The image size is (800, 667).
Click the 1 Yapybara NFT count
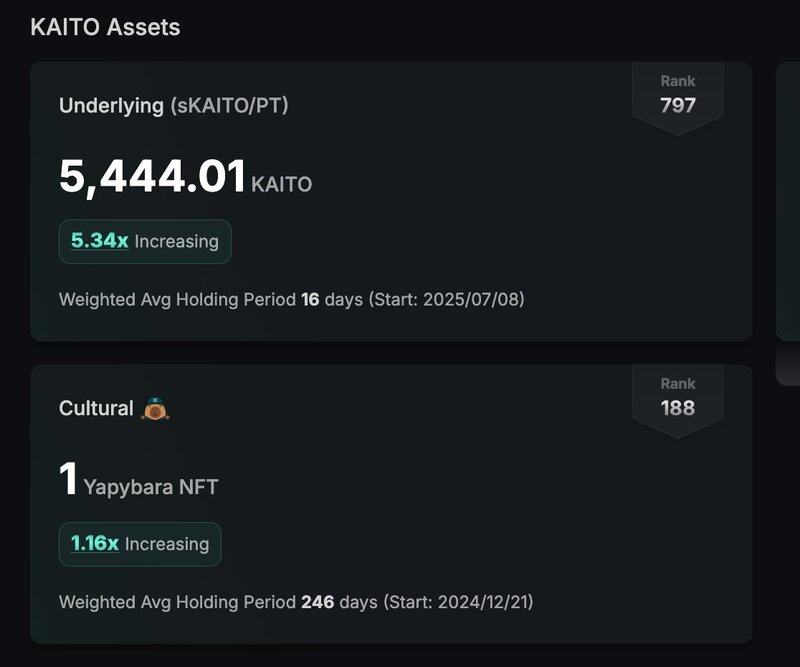pos(68,480)
